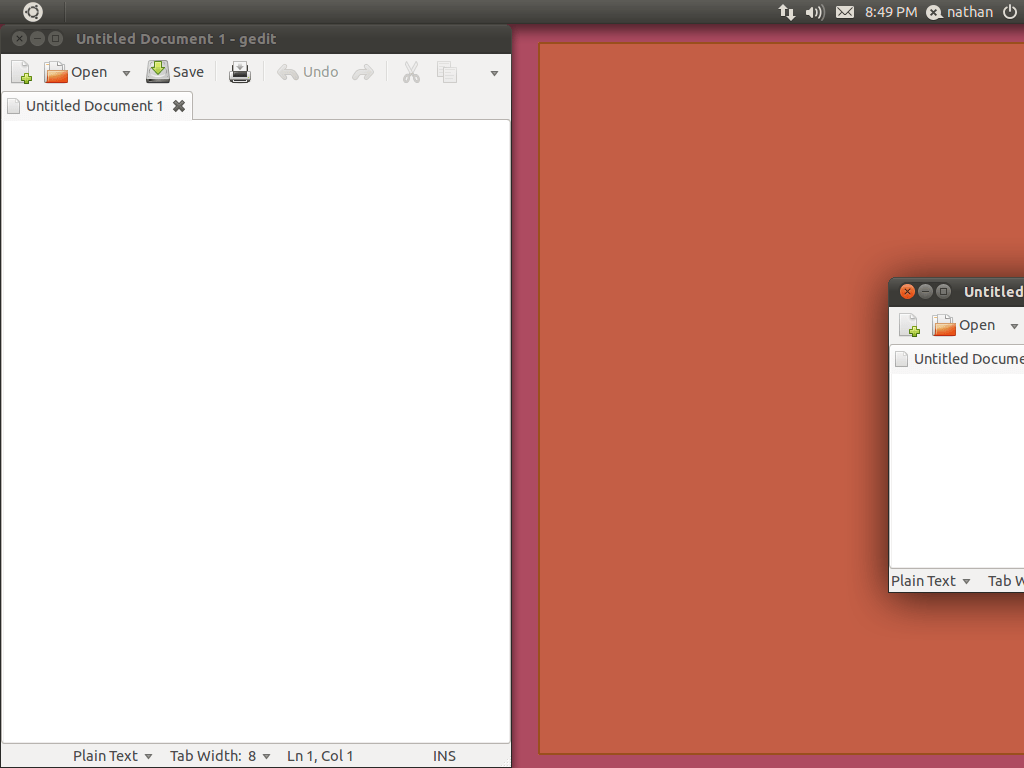Create a new document in gedit
Viewport: 1024px width, 768px height.
point(20,71)
